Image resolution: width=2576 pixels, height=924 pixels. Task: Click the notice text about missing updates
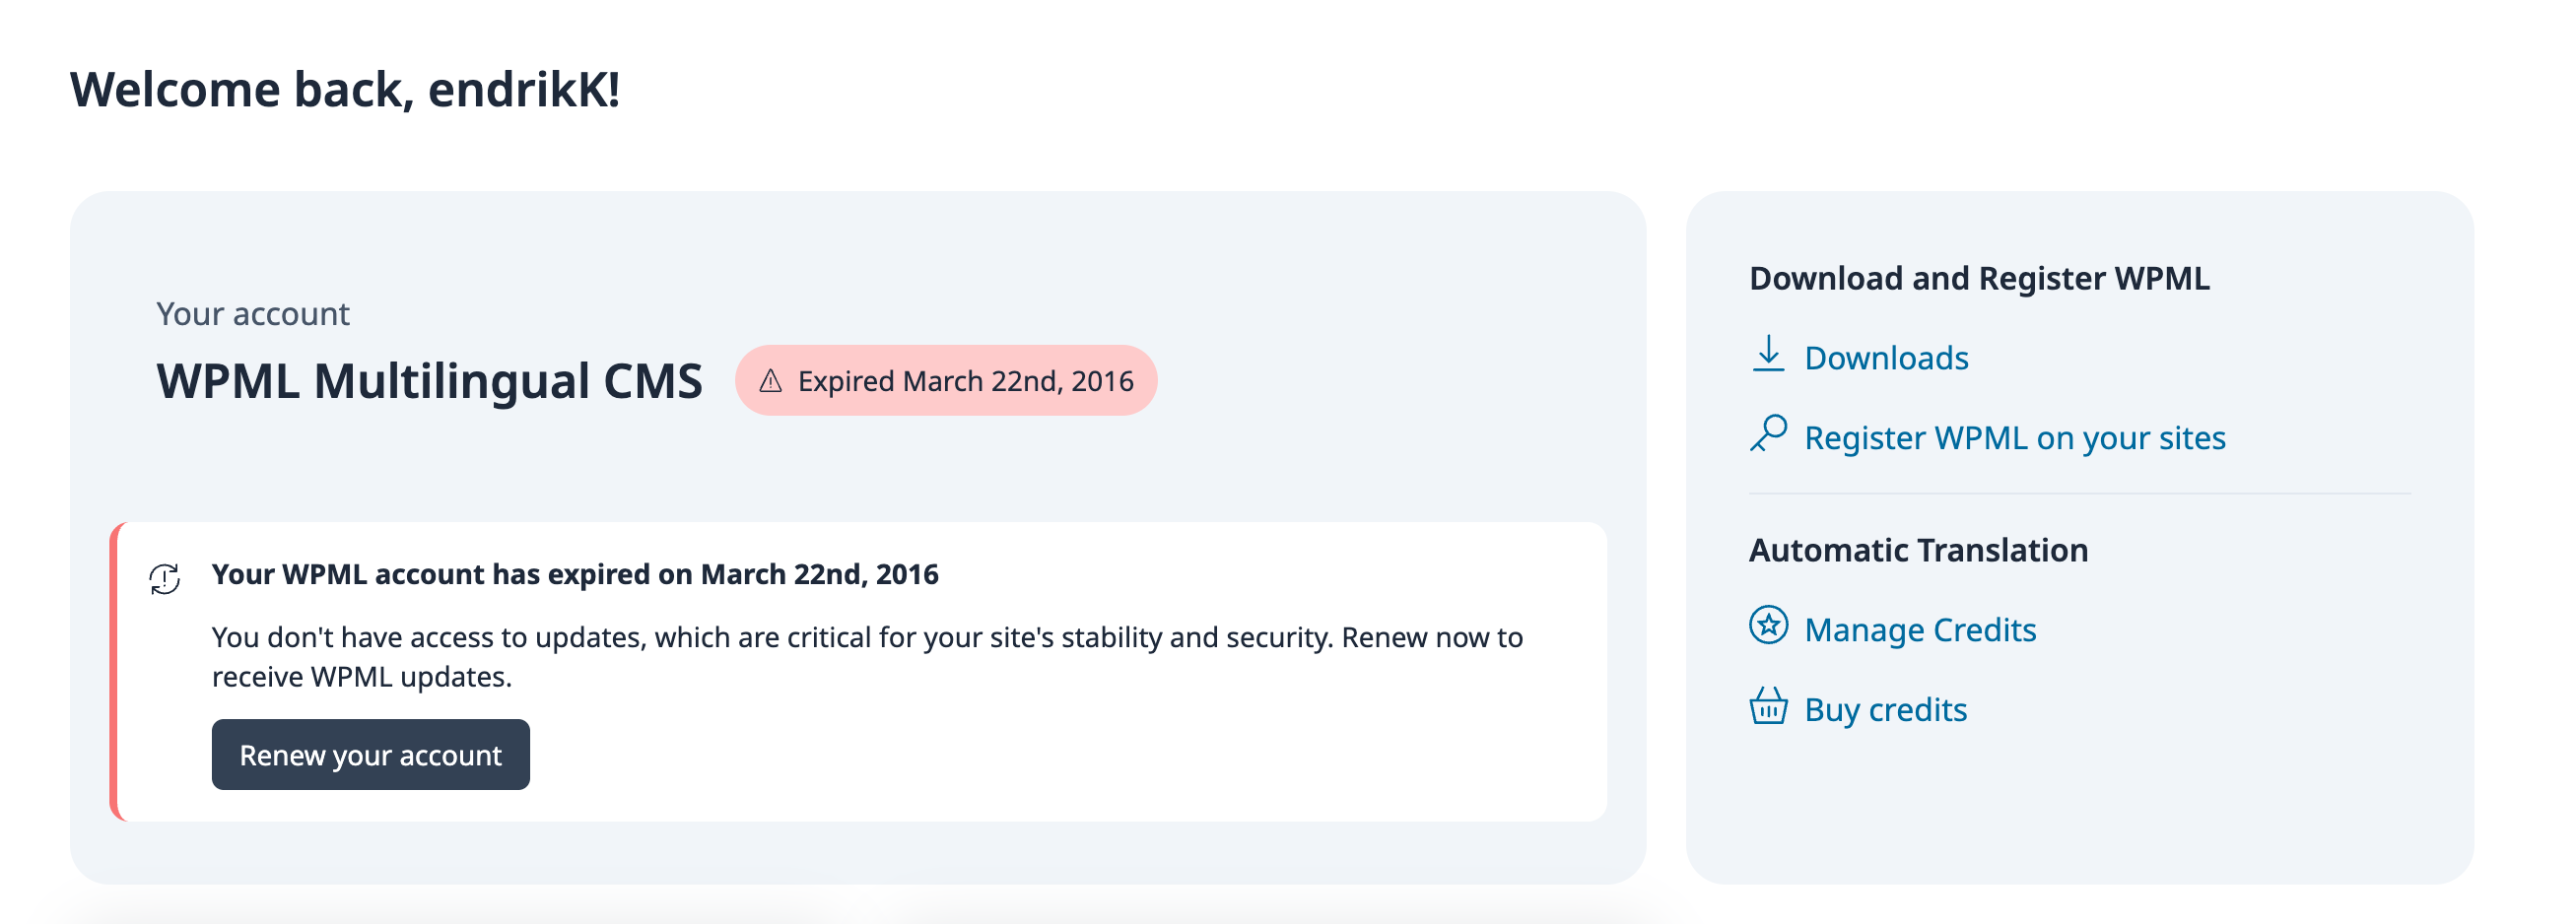[x=867, y=657]
